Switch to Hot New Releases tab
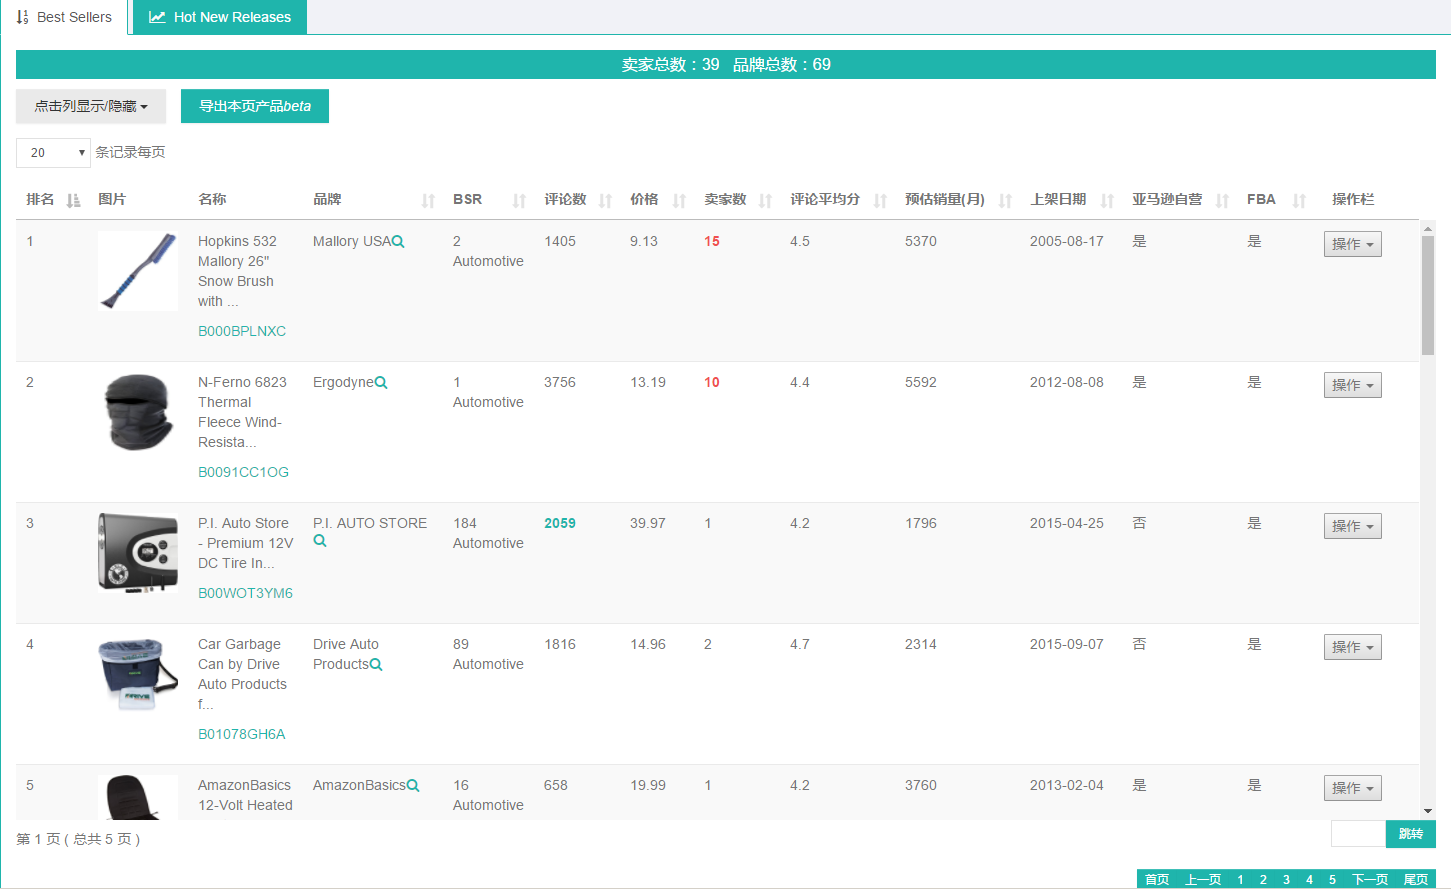This screenshot has width=1451, height=889. click(x=220, y=17)
